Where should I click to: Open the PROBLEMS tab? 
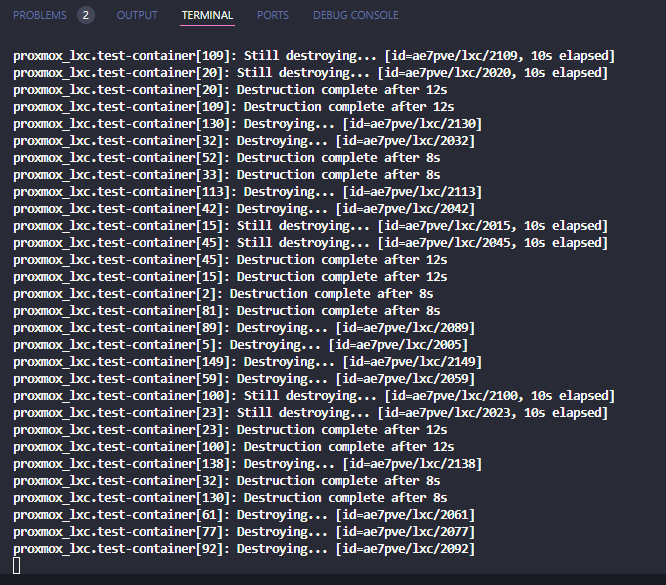[40, 15]
